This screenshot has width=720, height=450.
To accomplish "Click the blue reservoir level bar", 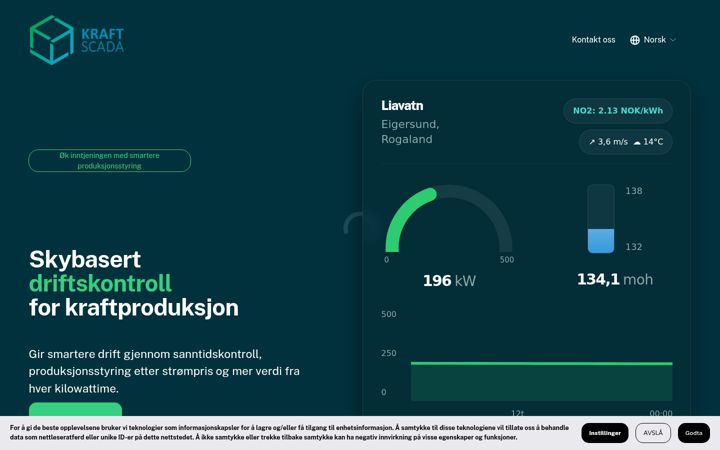I will pyautogui.click(x=601, y=241).
